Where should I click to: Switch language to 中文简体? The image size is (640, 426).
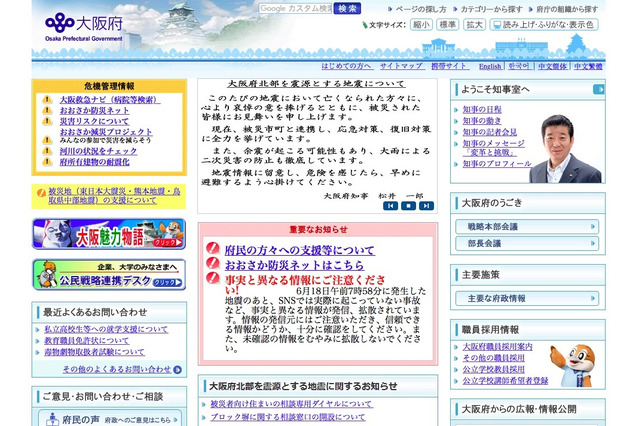[552, 66]
